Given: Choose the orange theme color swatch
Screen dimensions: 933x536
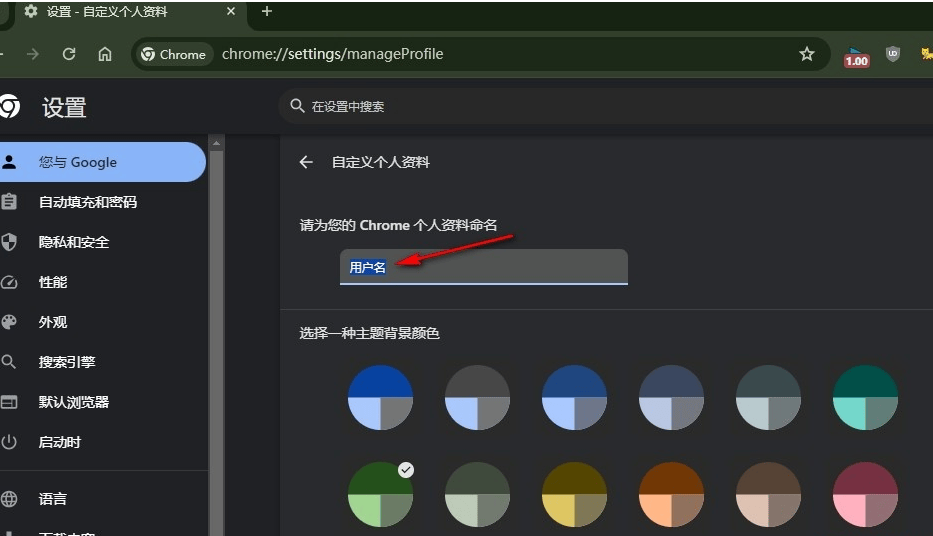Looking at the screenshot, I should [671, 495].
